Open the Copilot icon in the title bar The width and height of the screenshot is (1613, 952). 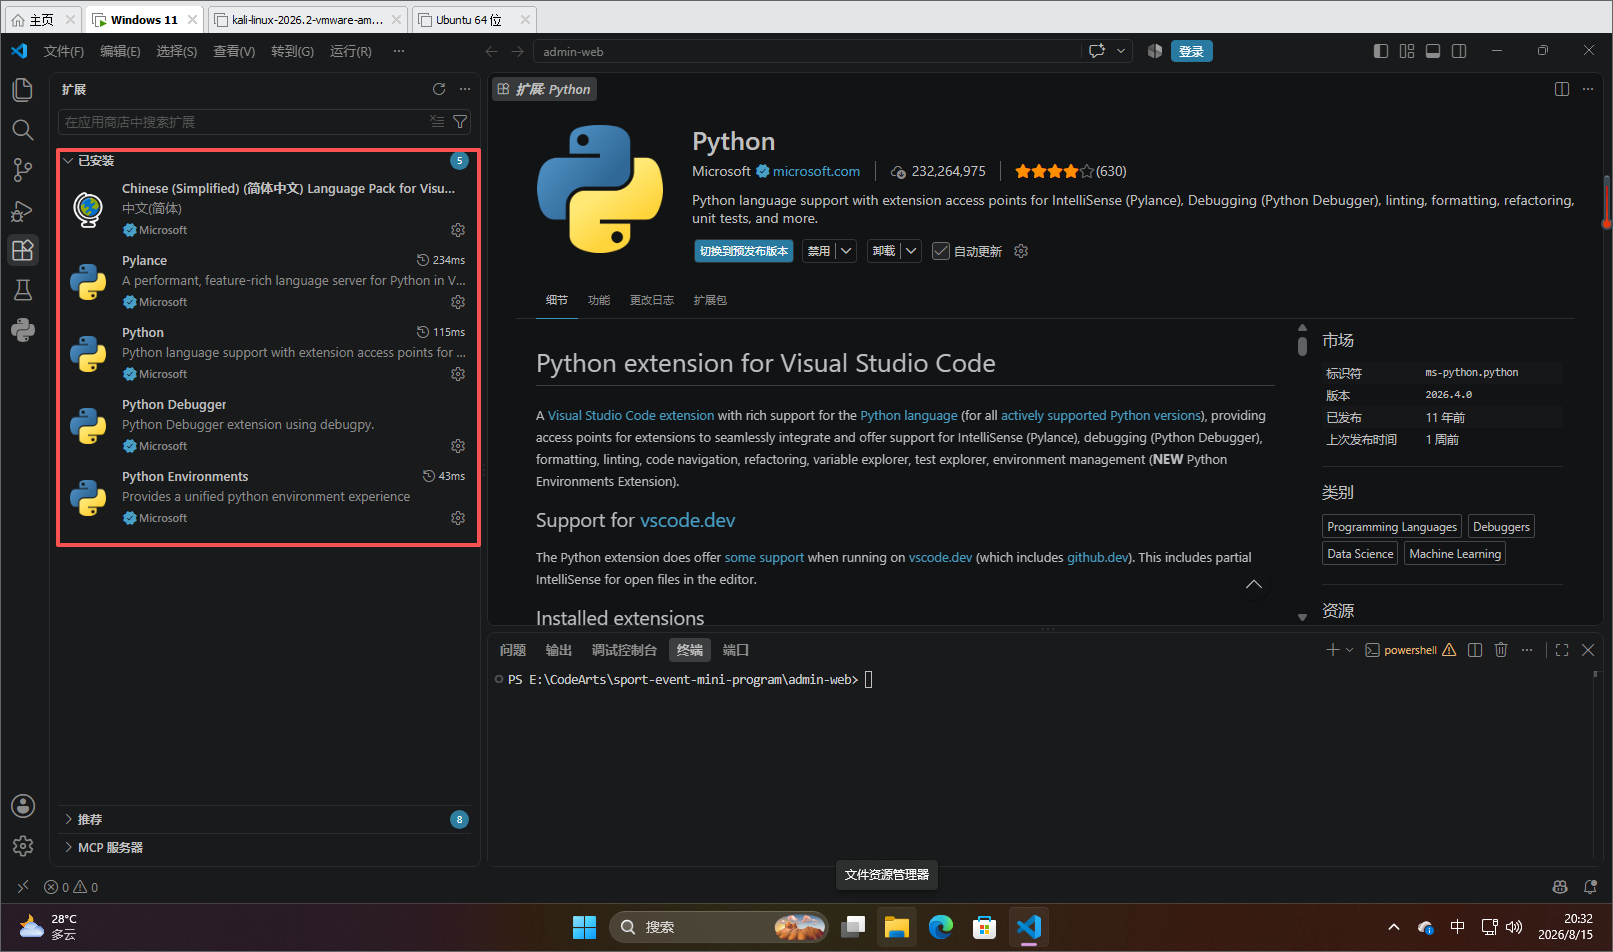point(1155,51)
